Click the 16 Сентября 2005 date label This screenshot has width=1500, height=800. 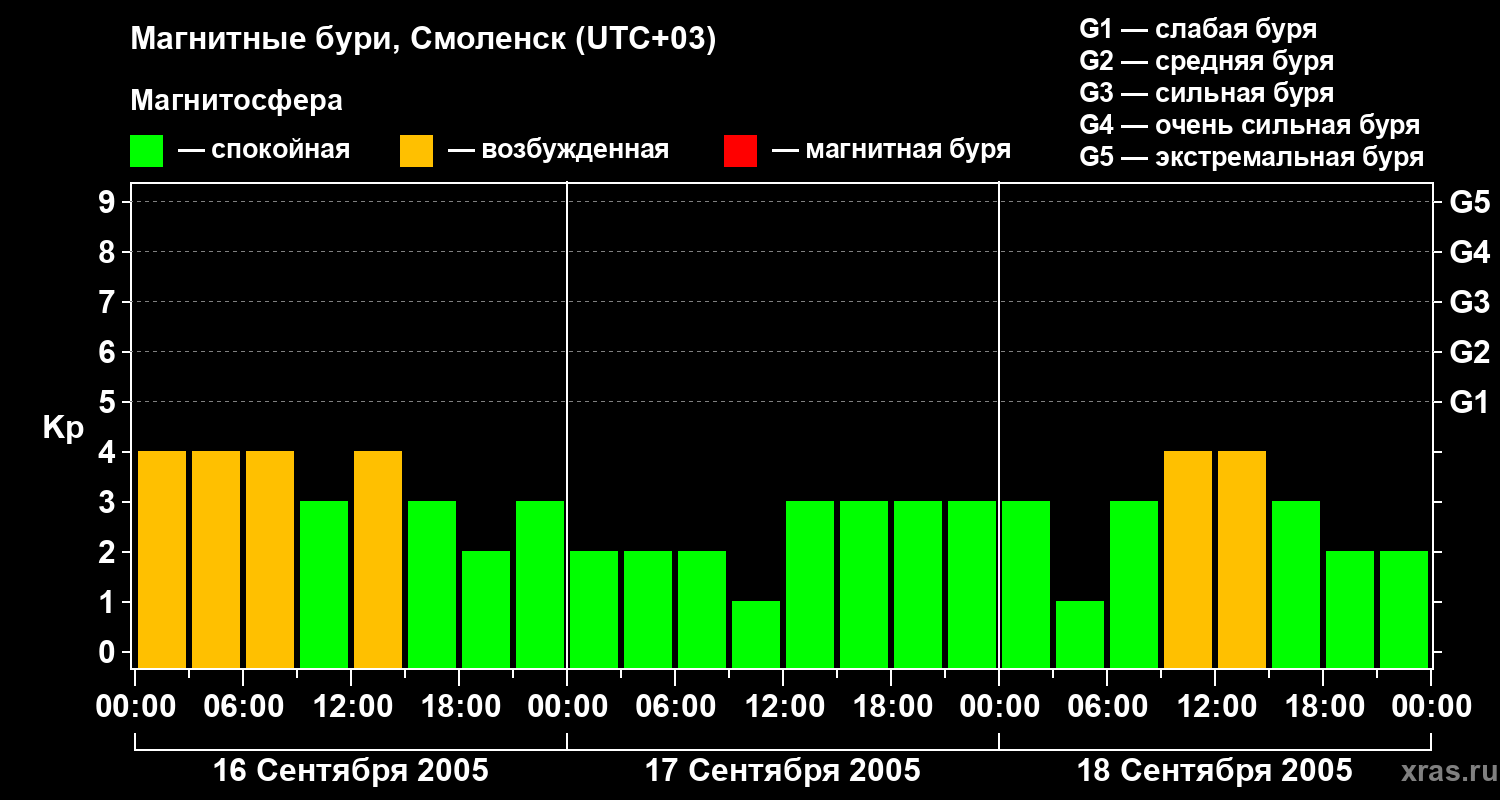point(351,771)
